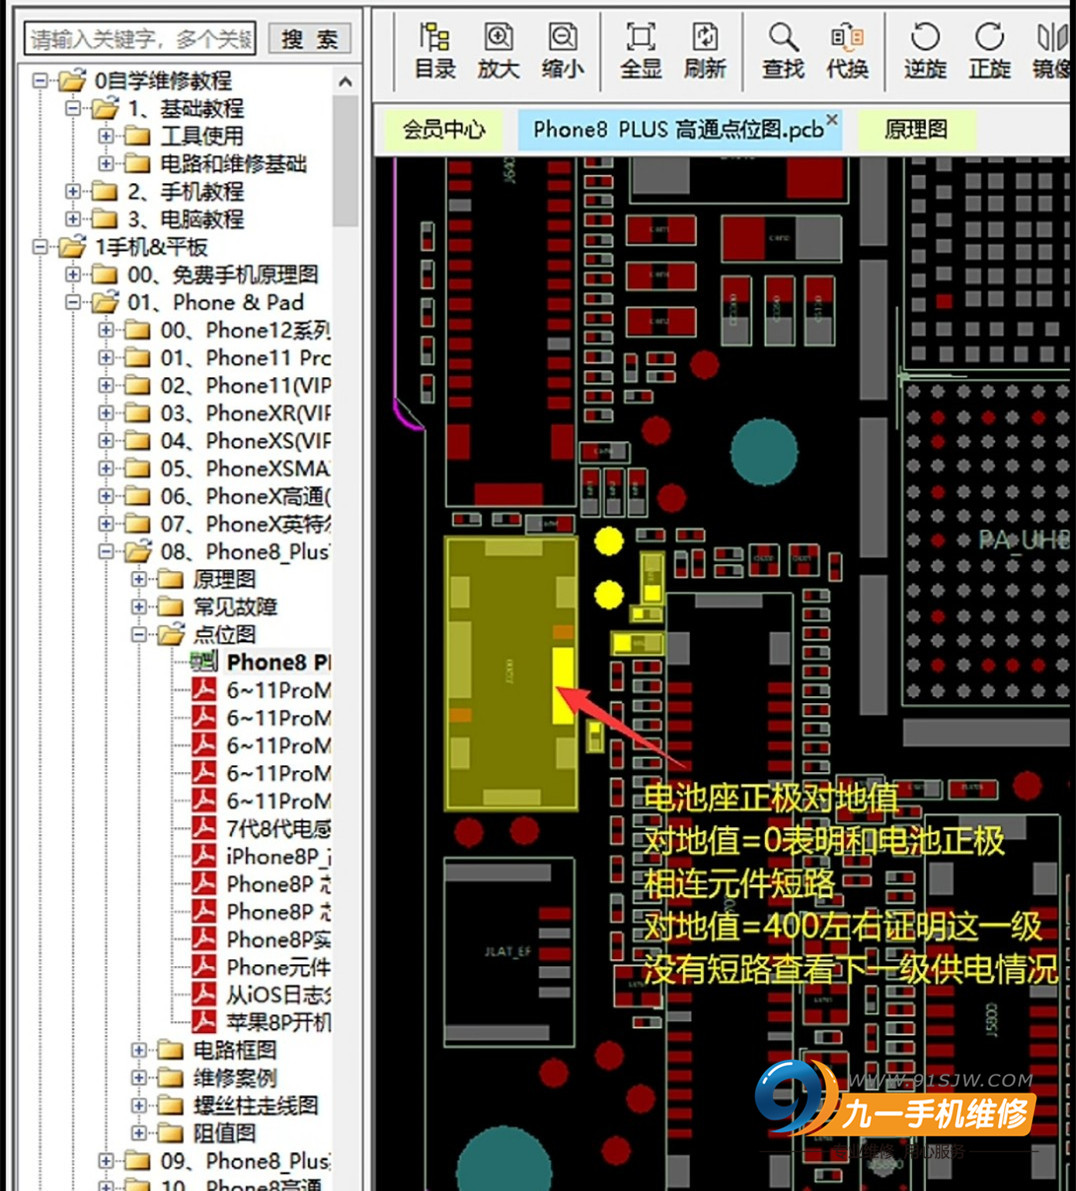Open the 目录 directory toolbar icon
This screenshot has width=1076, height=1191.
tap(435, 50)
